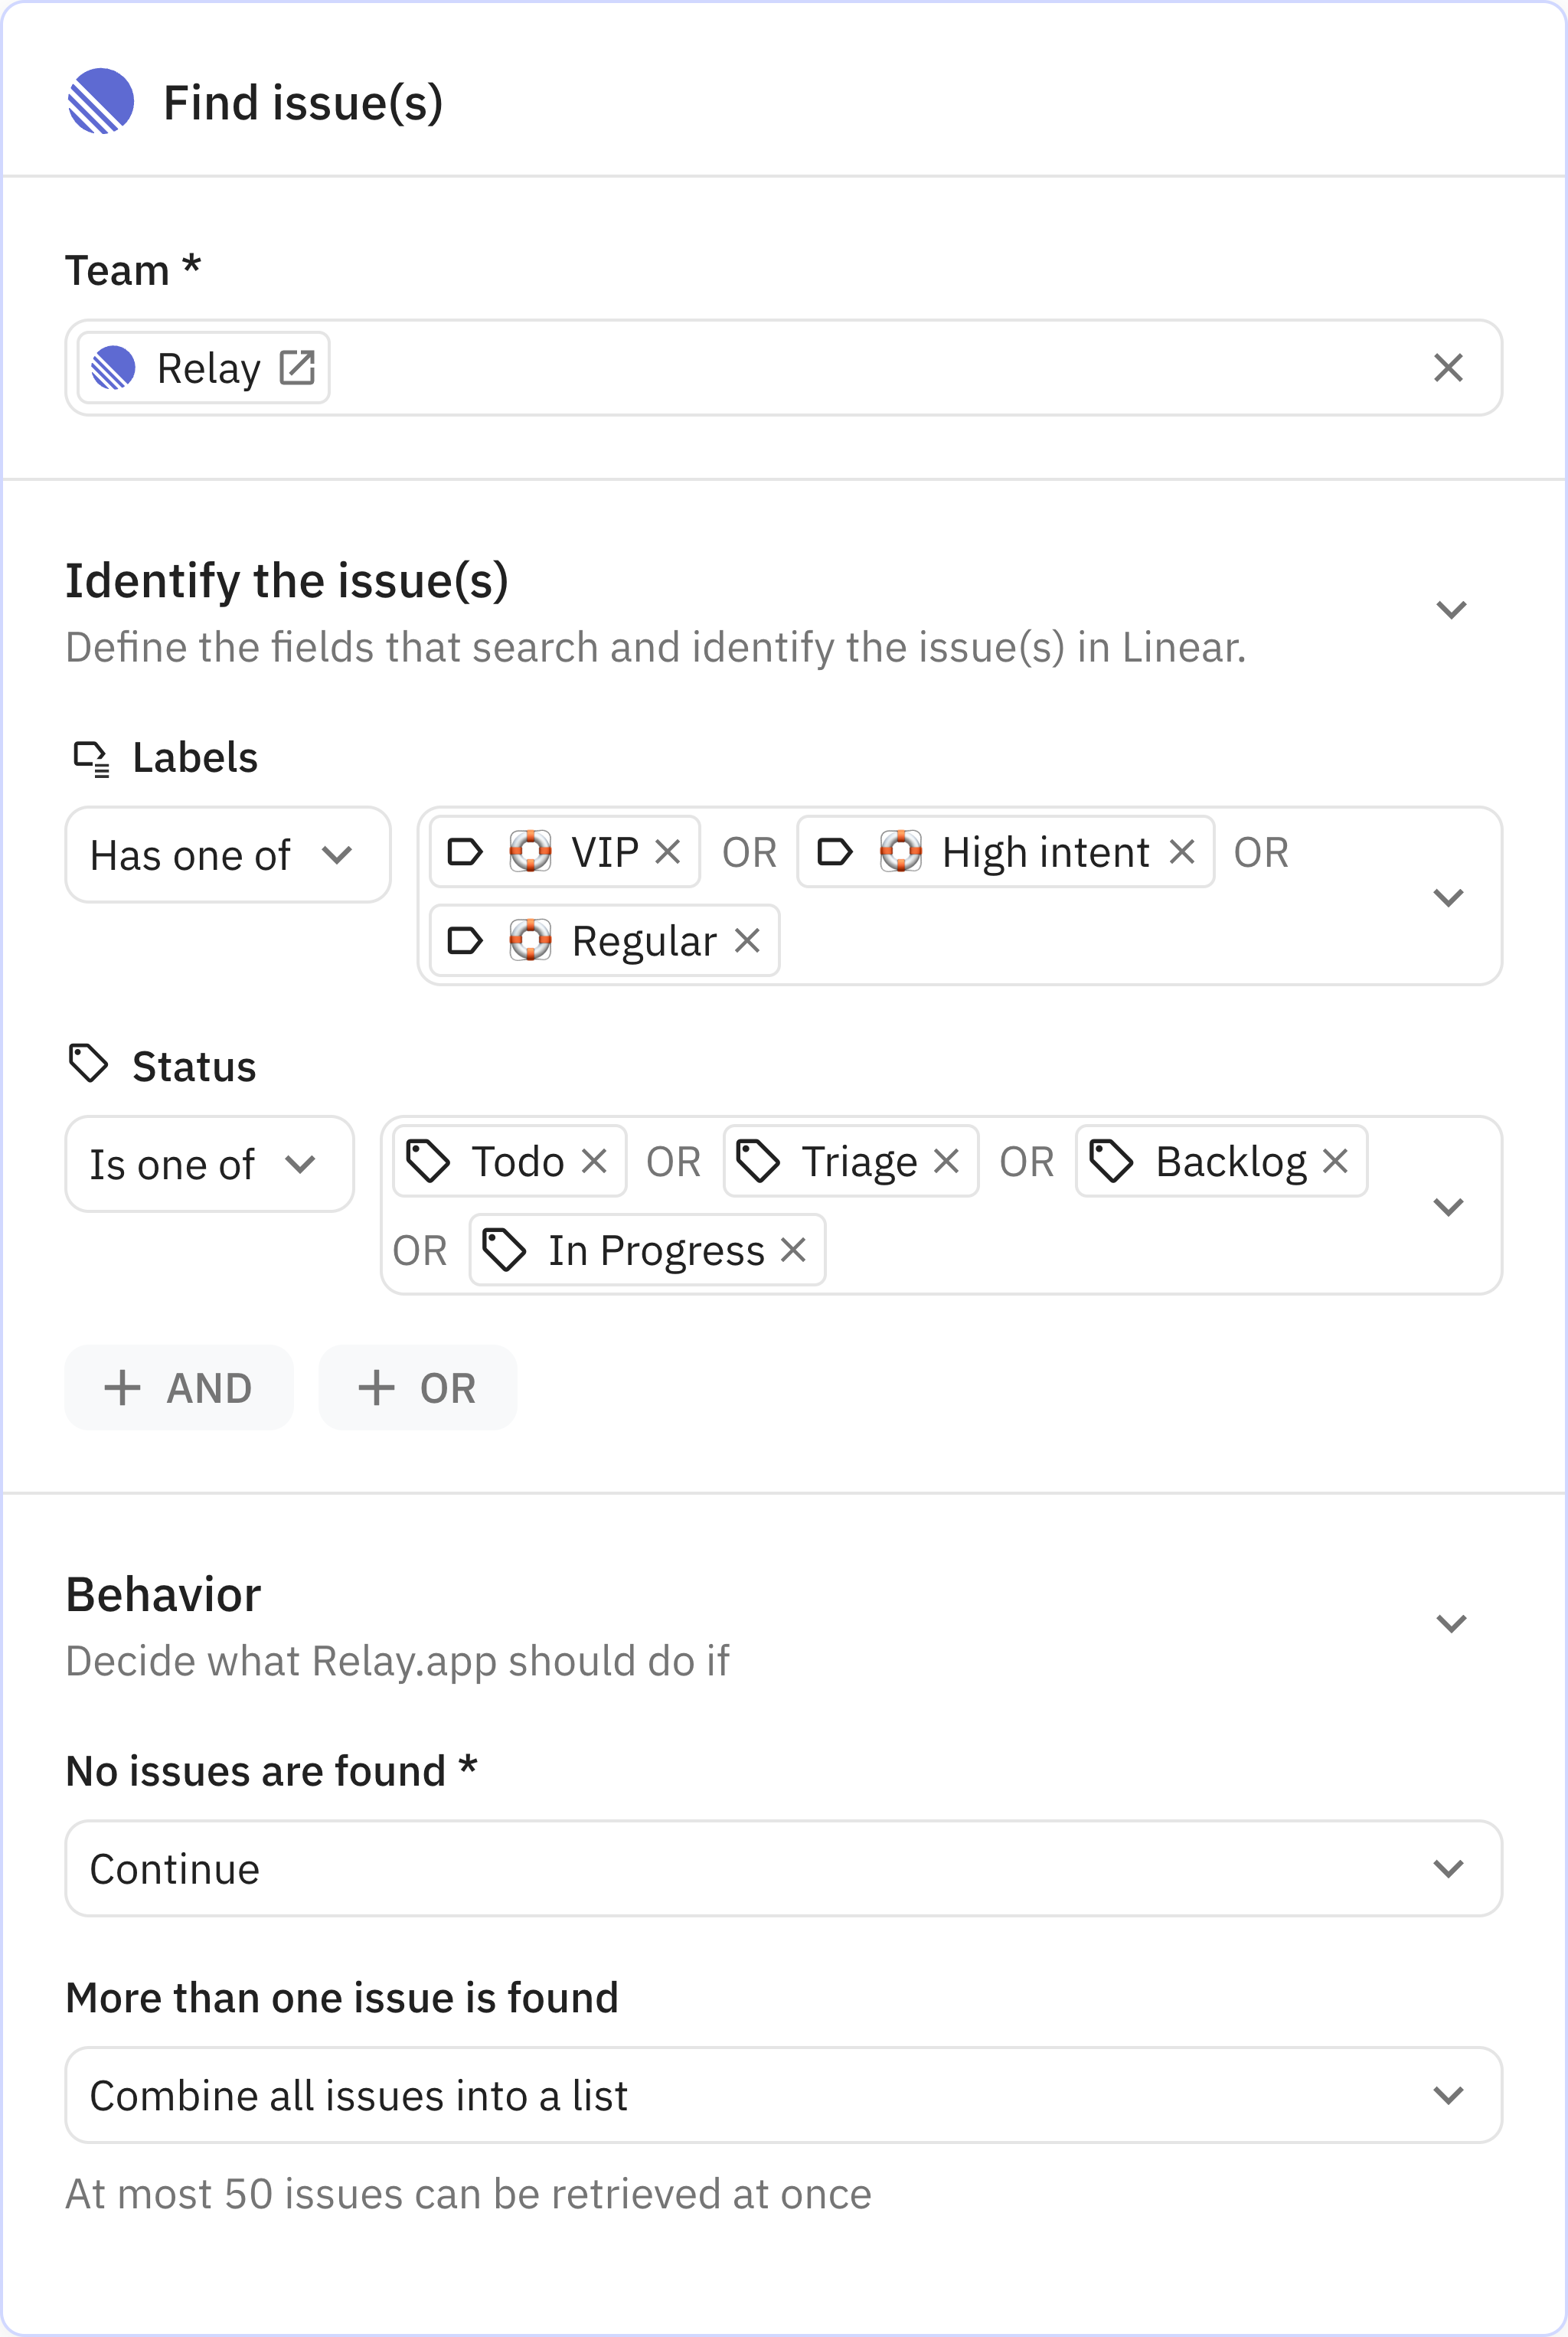Remove the High intent label
Viewport: 1568px width, 2337px height.
[x=1182, y=852]
